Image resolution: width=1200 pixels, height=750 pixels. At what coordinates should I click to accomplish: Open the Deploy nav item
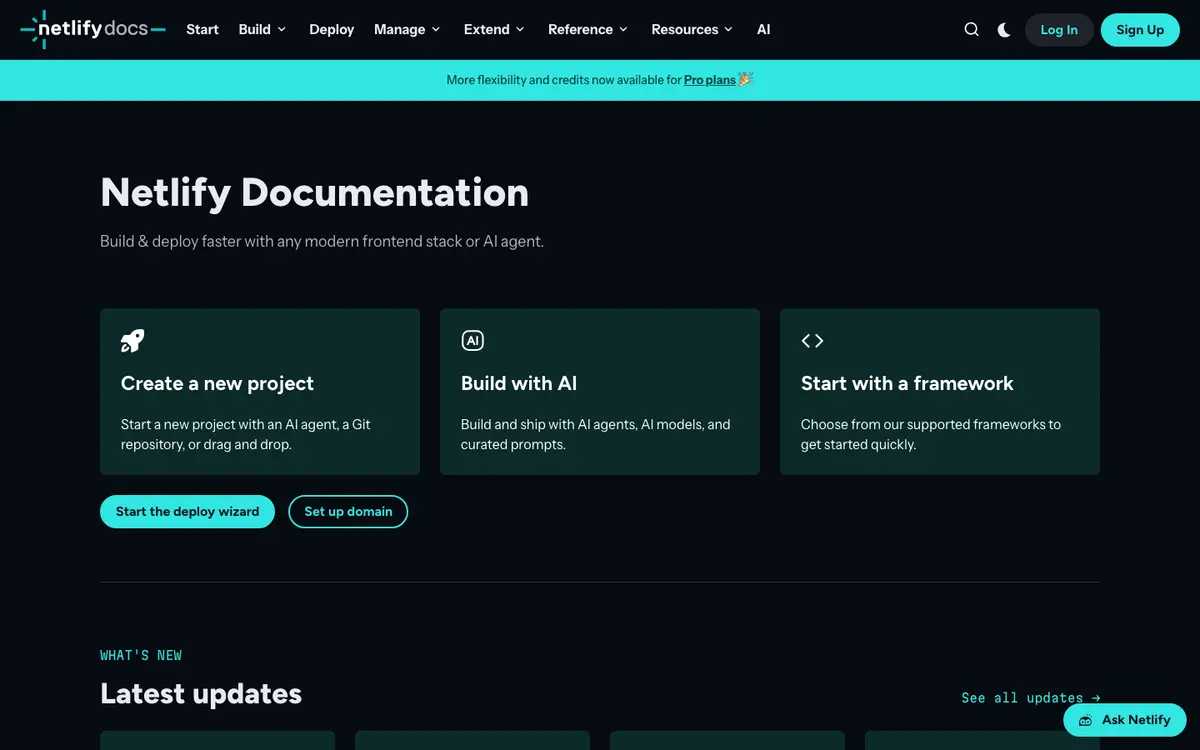332,30
